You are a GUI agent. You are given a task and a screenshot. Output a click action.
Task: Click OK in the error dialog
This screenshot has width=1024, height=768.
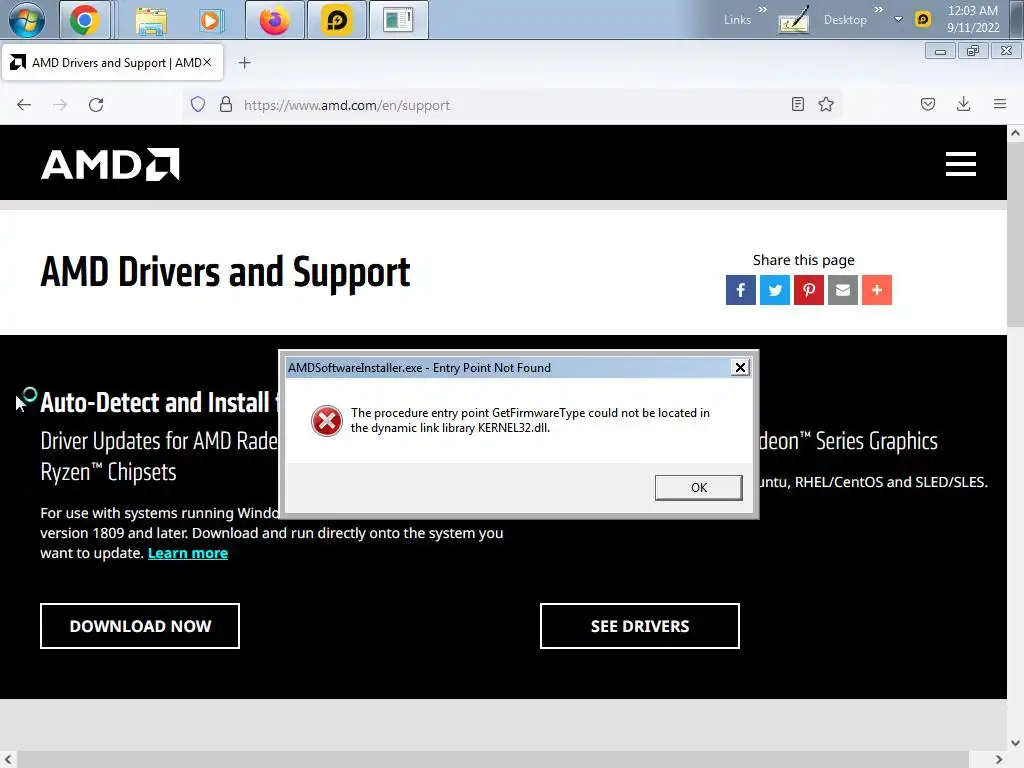click(x=699, y=488)
